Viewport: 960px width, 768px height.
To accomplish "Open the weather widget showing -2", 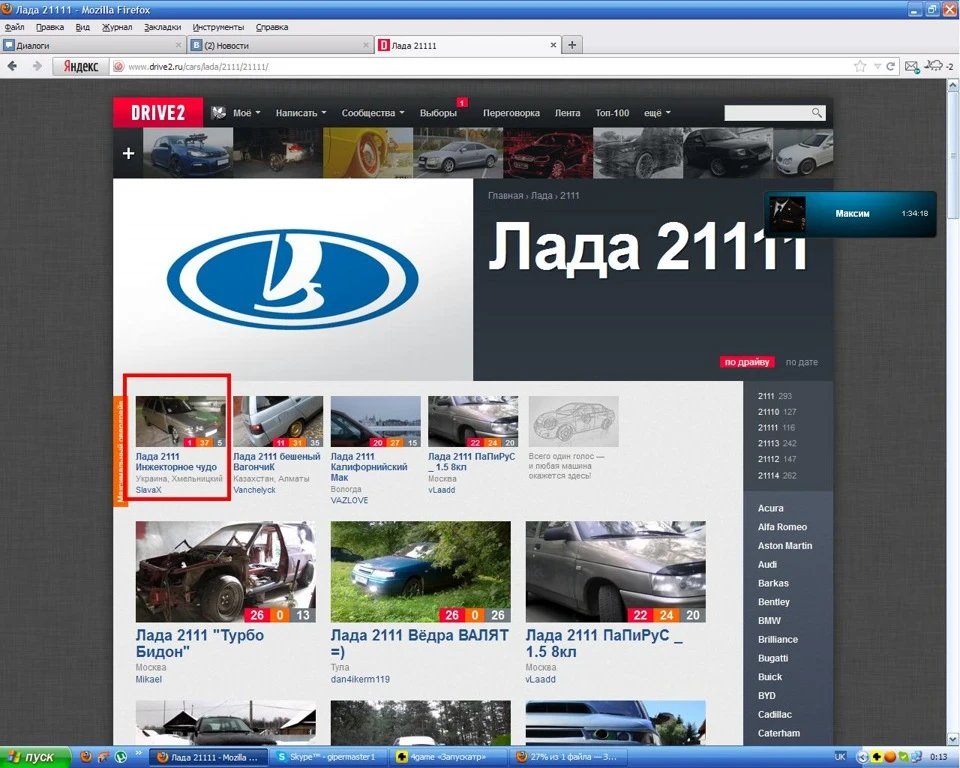I will (x=939, y=66).
